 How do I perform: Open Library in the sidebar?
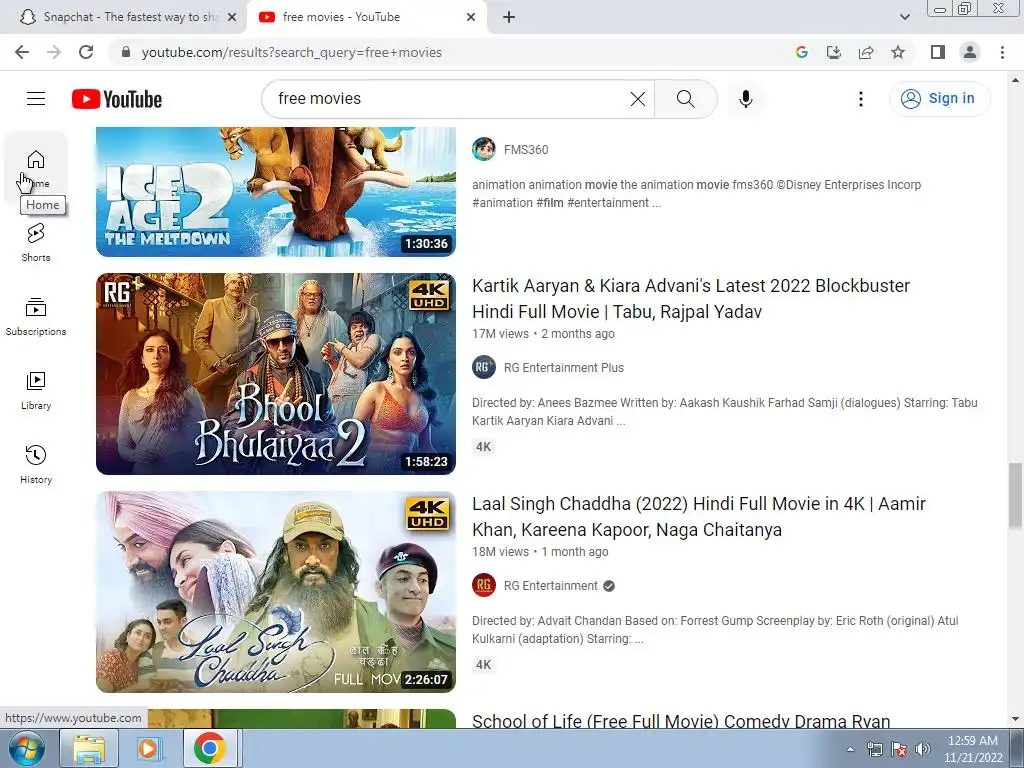point(36,391)
